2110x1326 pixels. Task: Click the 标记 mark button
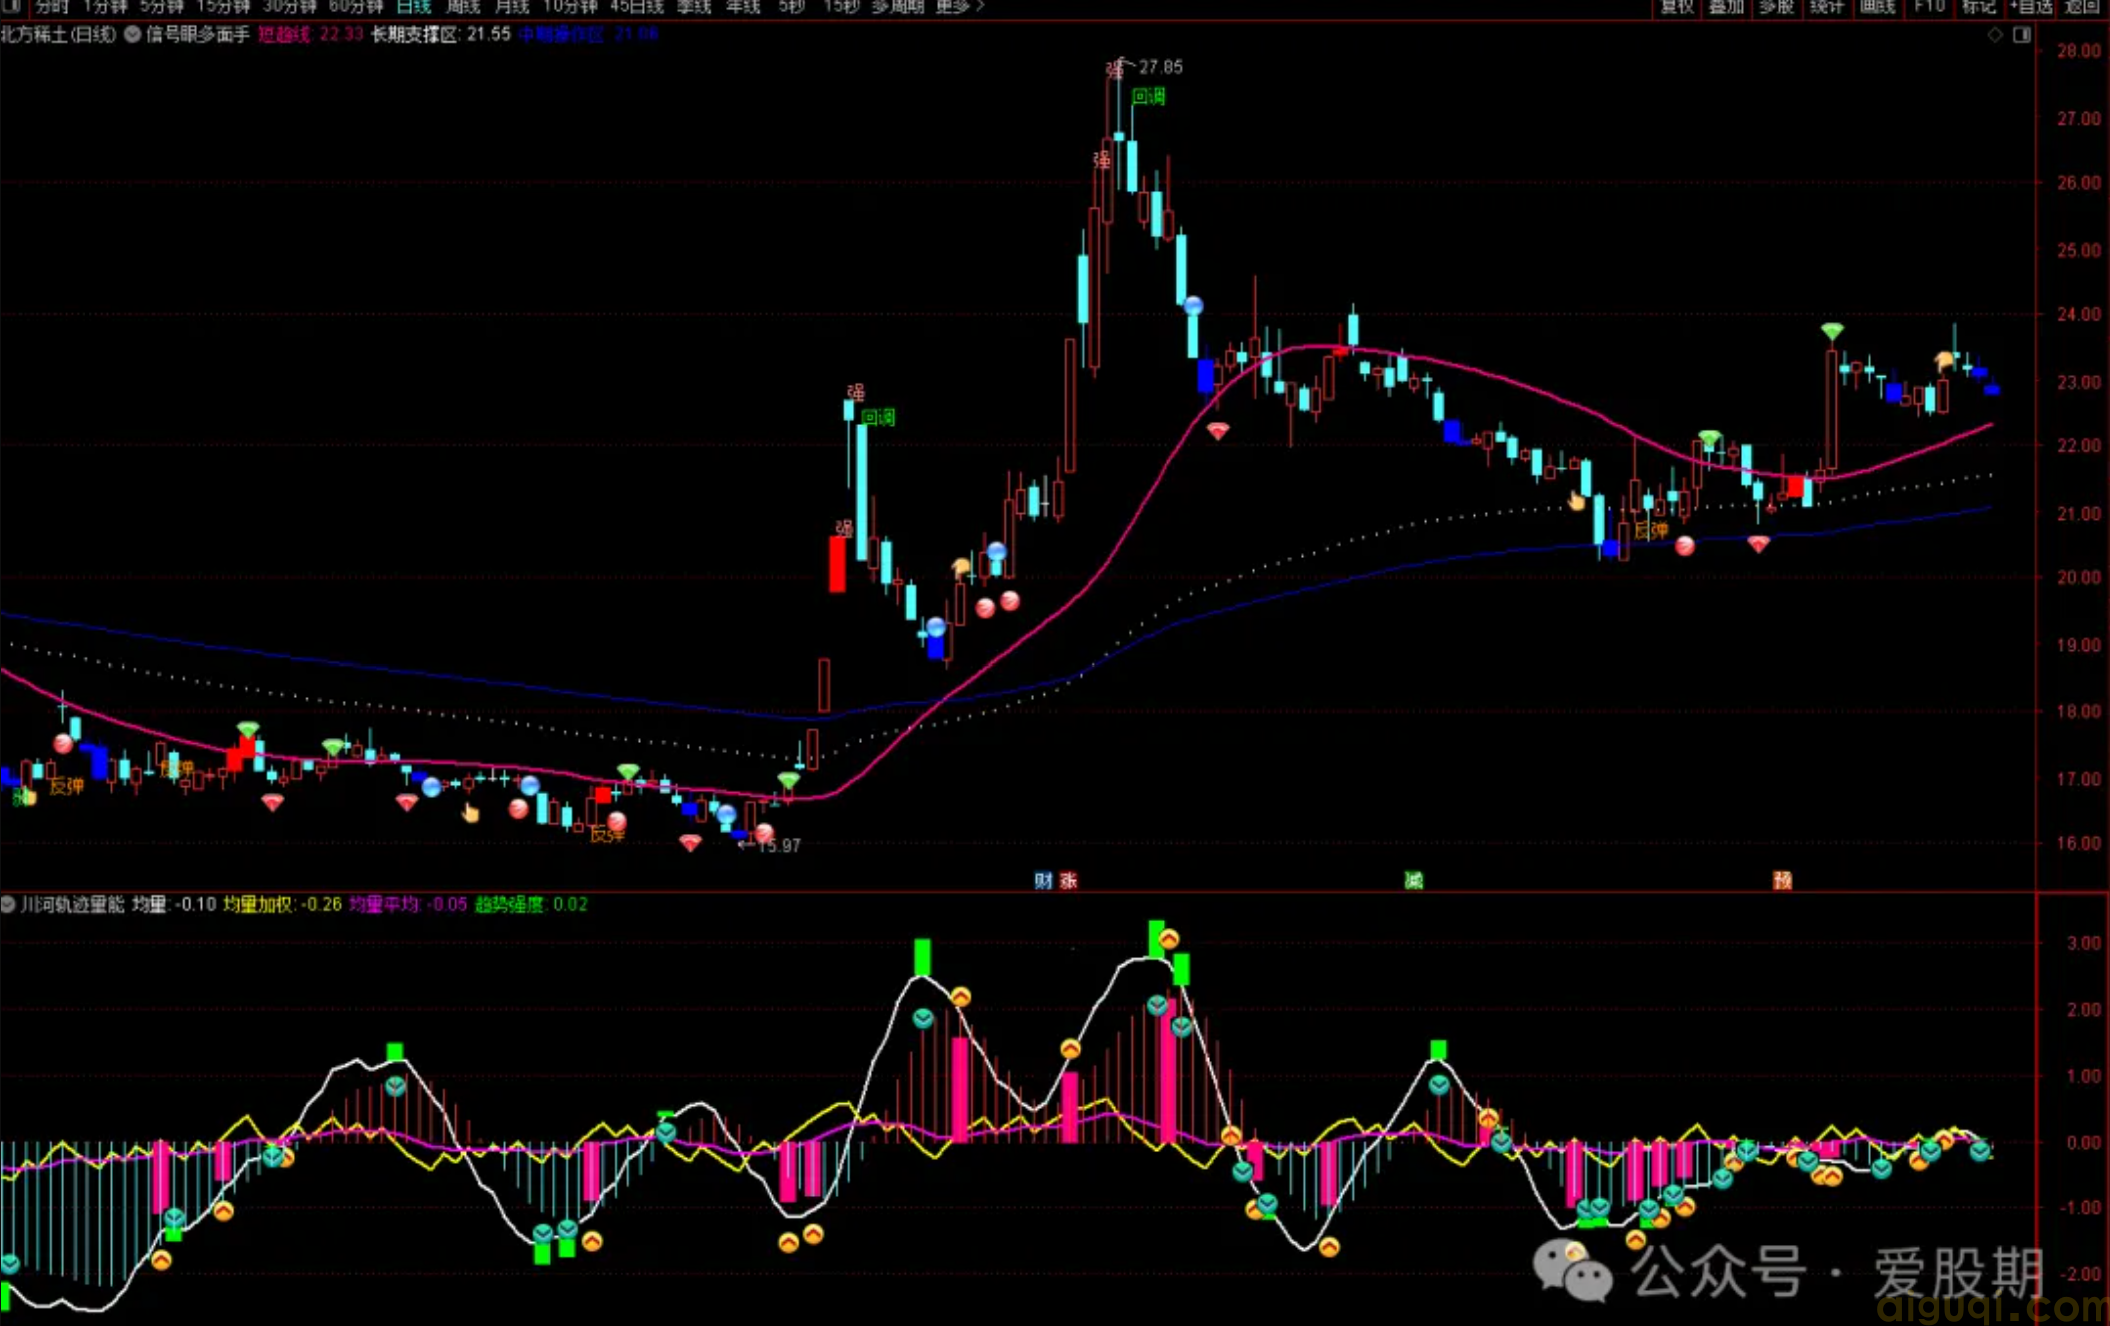point(1978,6)
